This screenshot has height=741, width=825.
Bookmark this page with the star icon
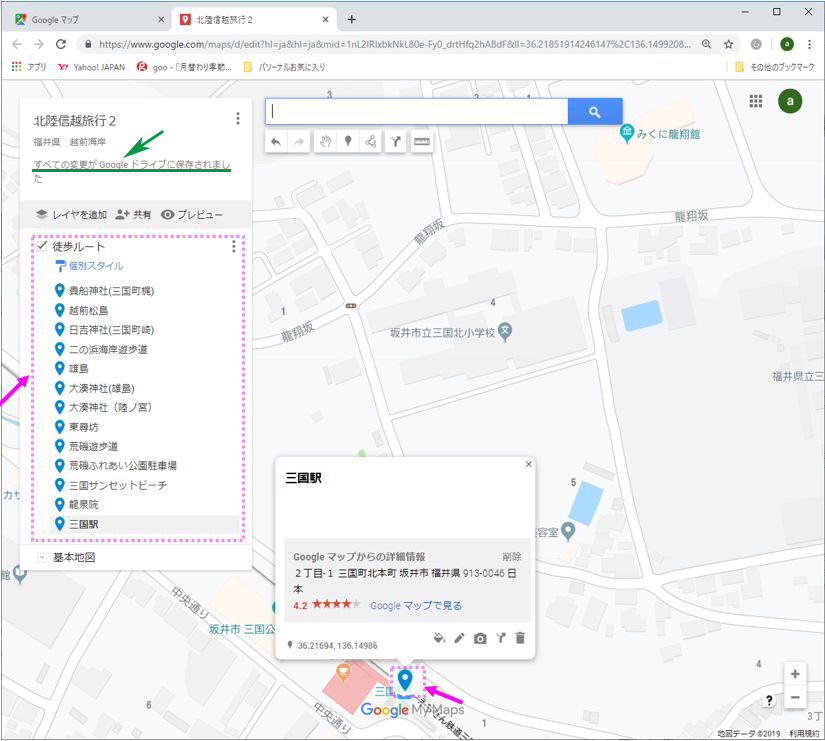(729, 44)
